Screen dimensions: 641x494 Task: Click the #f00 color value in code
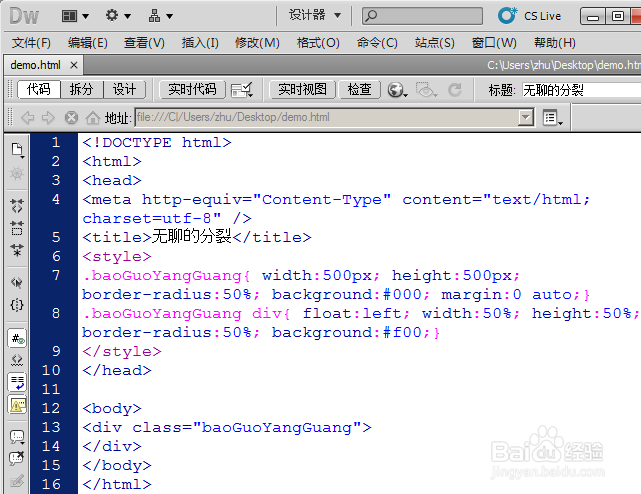coord(402,332)
